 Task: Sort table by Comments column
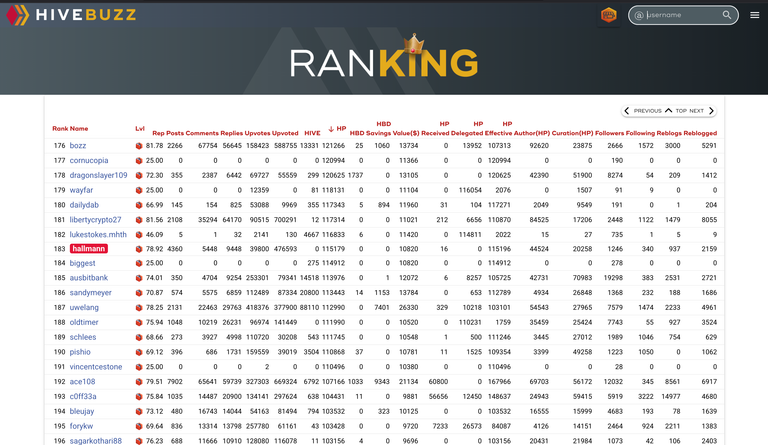pyautogui.click(x=202, y=133)
